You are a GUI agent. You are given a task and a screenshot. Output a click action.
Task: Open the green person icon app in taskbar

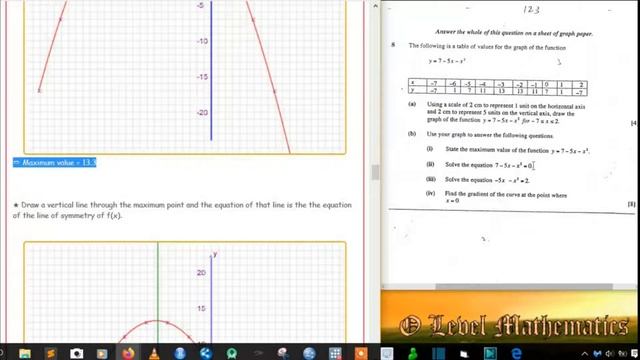click(x=413, y=353)
